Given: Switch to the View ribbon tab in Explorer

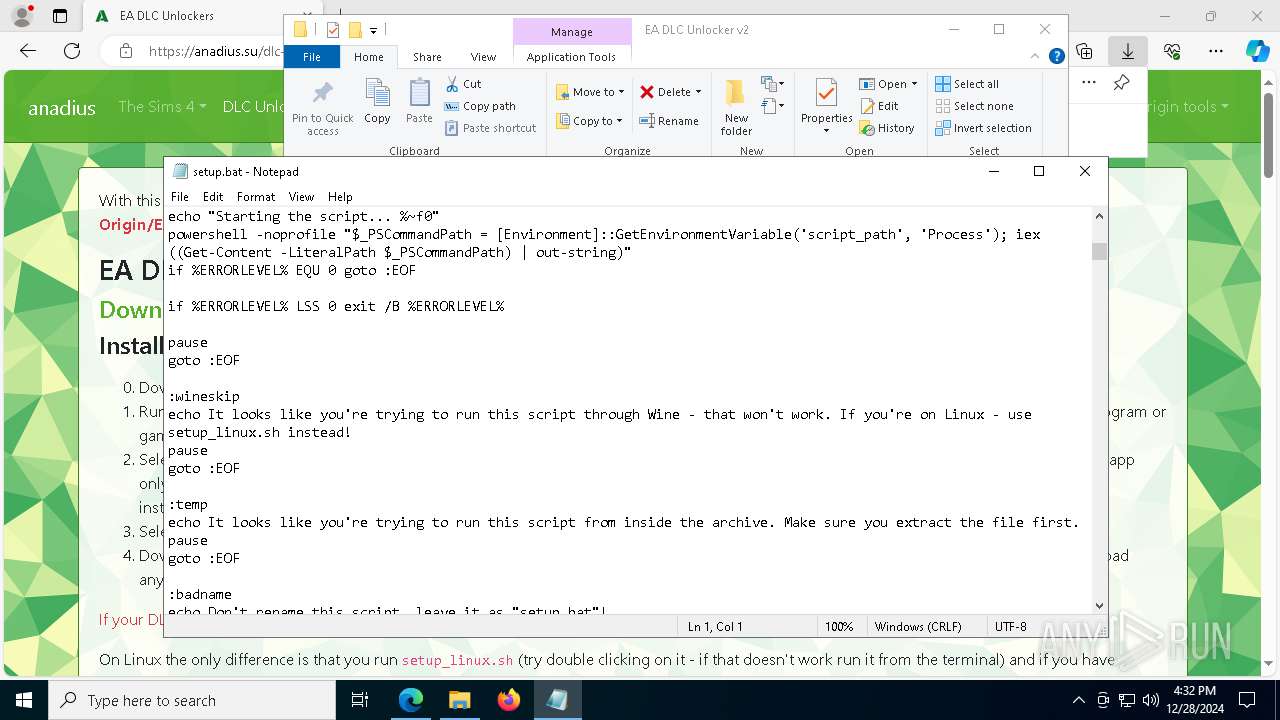Looking at the screenshot, I should 483,57.
